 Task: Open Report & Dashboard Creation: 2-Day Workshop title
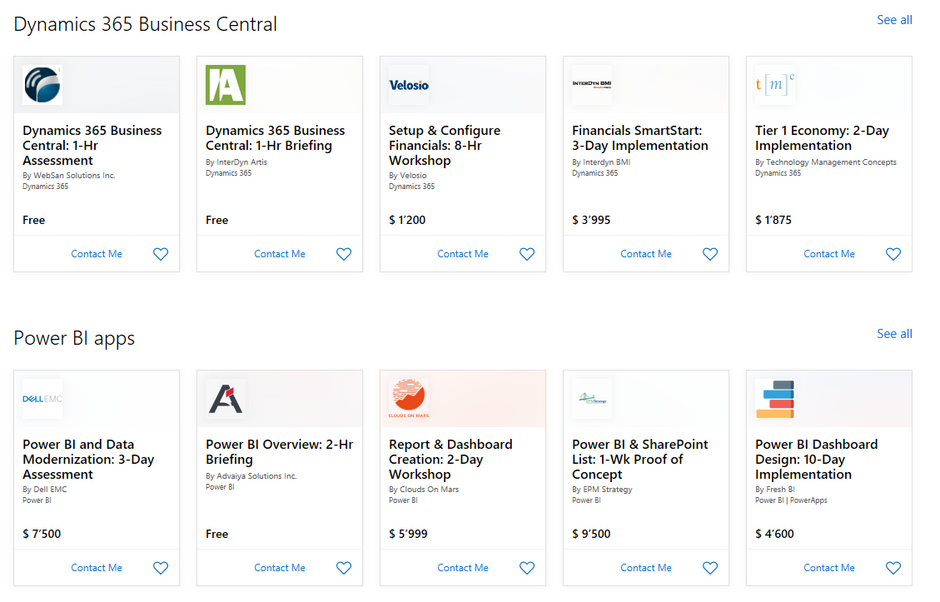point(451,459)
